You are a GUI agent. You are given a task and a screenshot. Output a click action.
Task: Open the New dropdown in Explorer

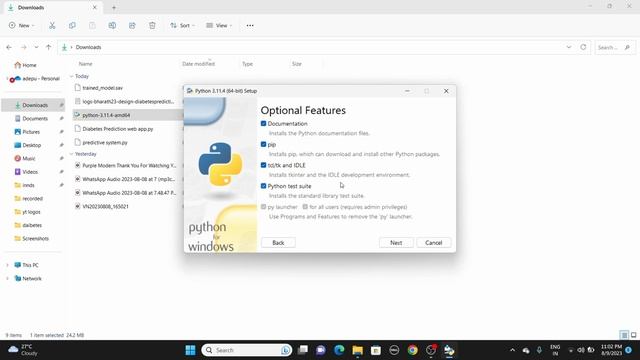point(22,25)
